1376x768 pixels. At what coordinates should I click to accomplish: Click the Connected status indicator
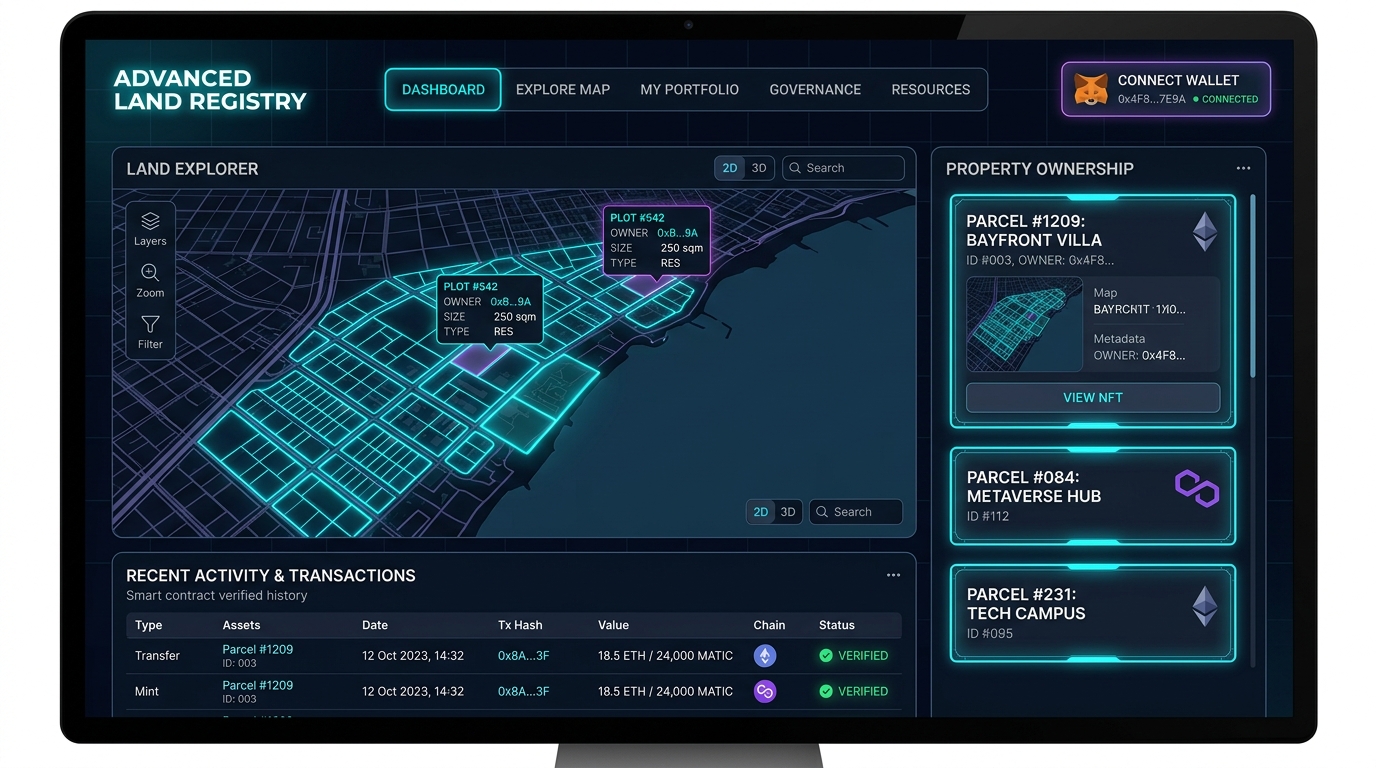1226,99
